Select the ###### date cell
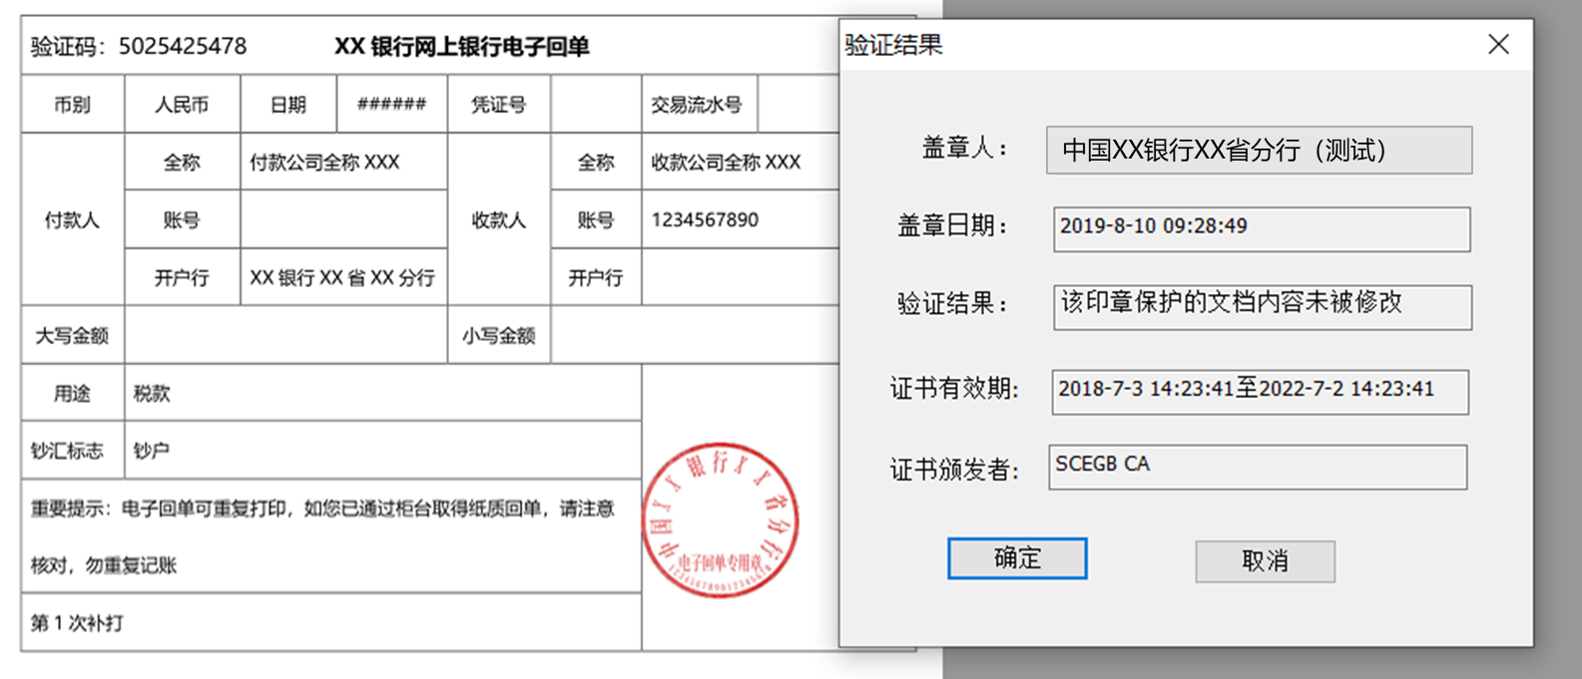The image size is (1582, 679). coord(391,104)
